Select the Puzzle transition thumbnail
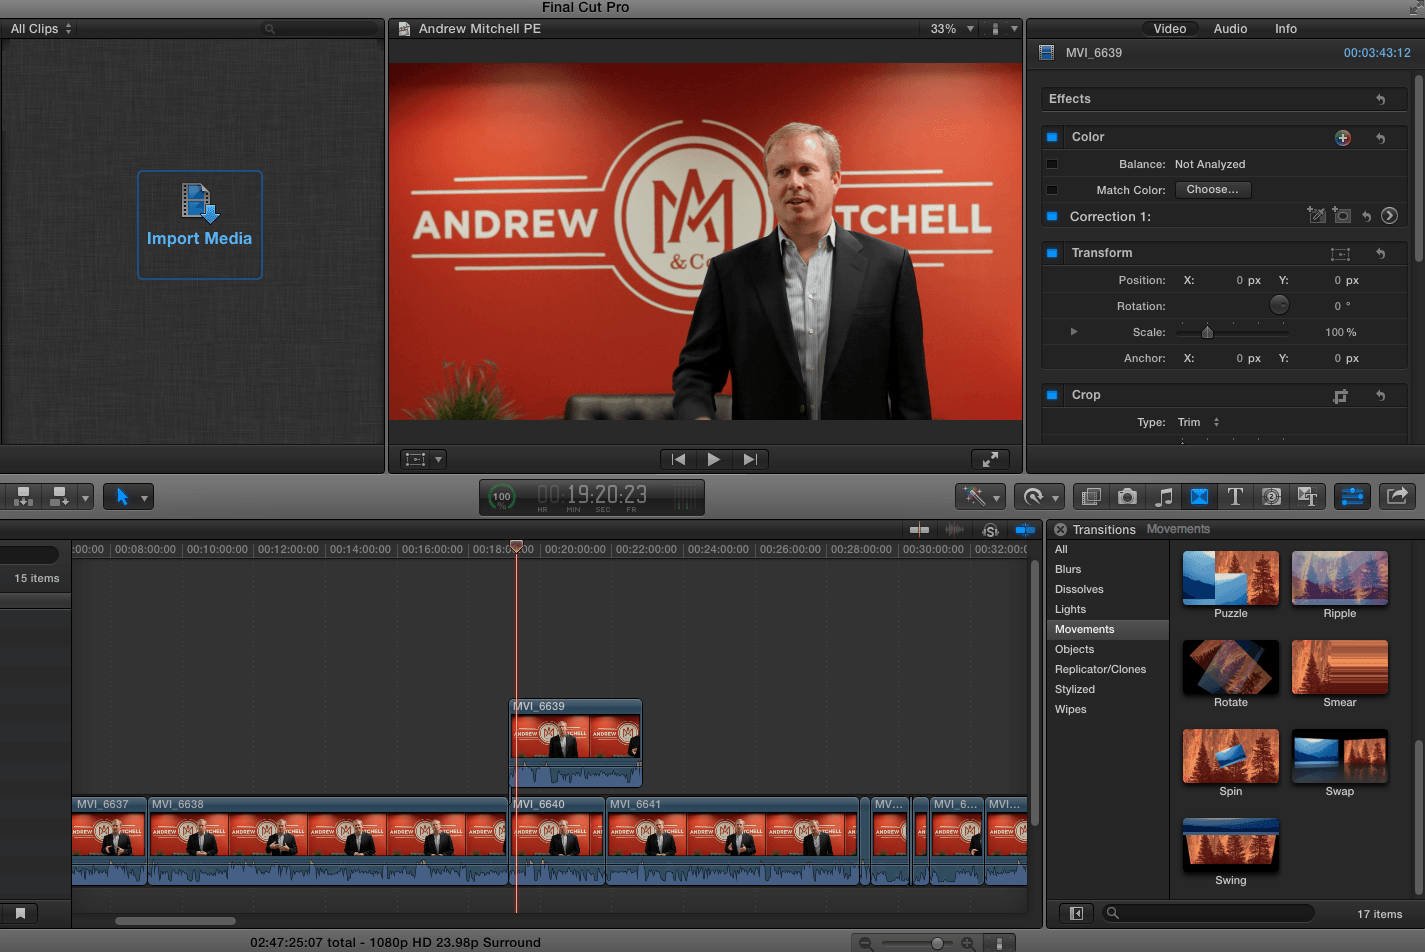This screenshot has width=1425, height=952. [x=1231, y=578]
